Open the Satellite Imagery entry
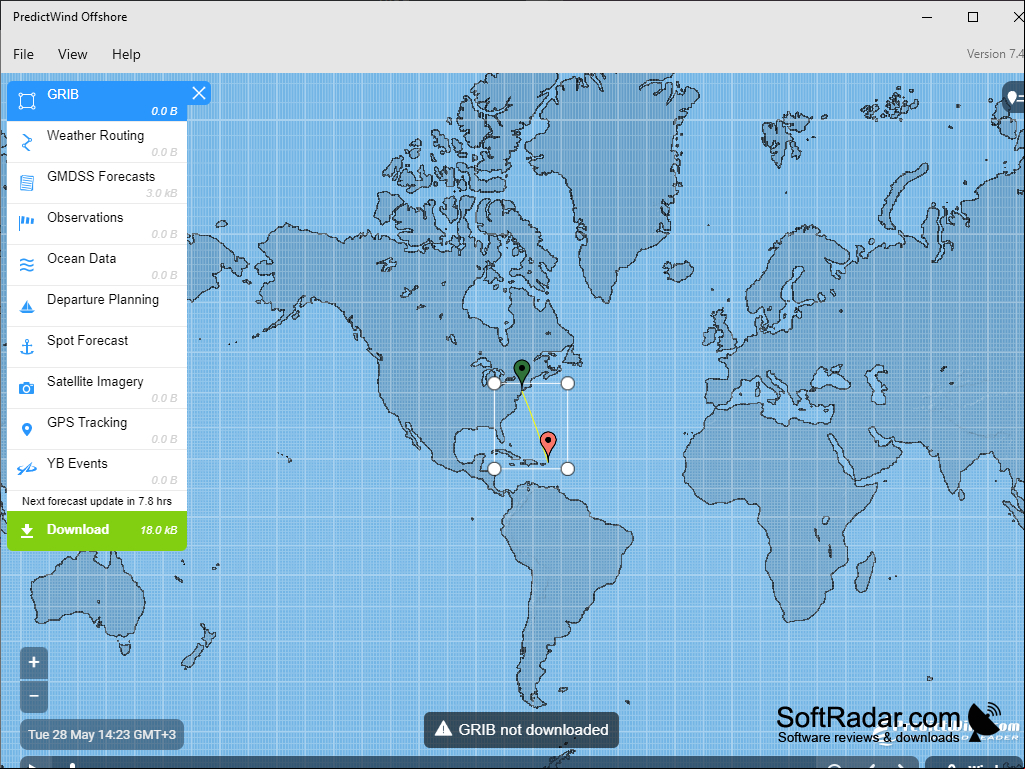 [x=97, y=388]
